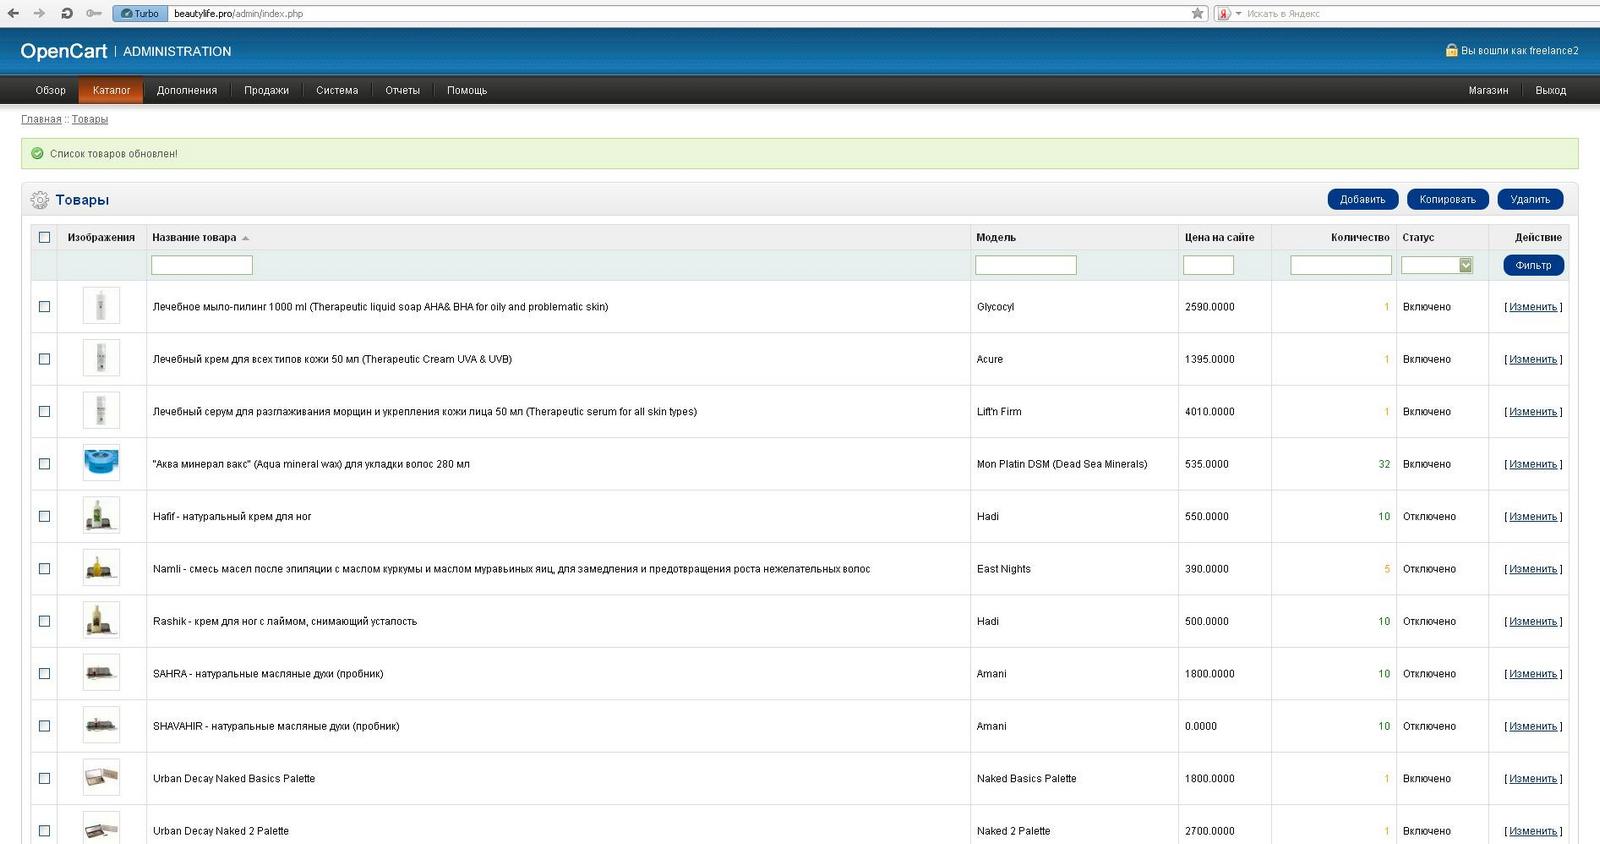Click the Добавить button
Viewport: 1600px width, 844px height.
pyautogui.click(x=1362, y=199)
